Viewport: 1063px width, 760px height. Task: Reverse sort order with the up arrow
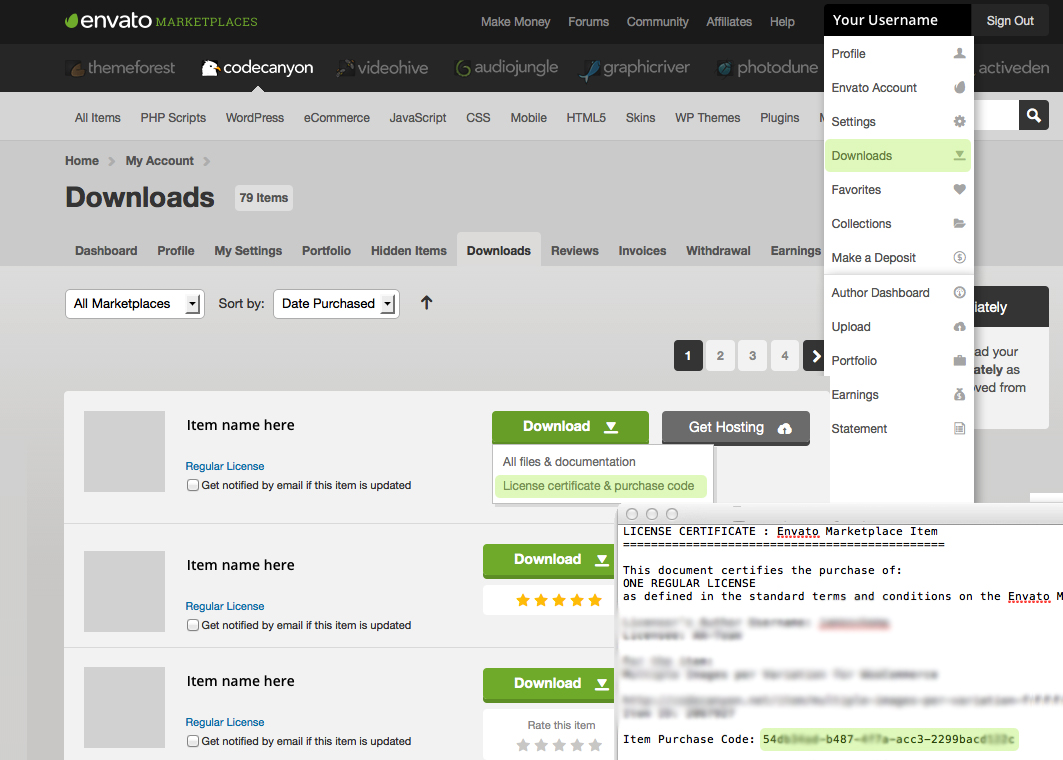tap(426, 302)
